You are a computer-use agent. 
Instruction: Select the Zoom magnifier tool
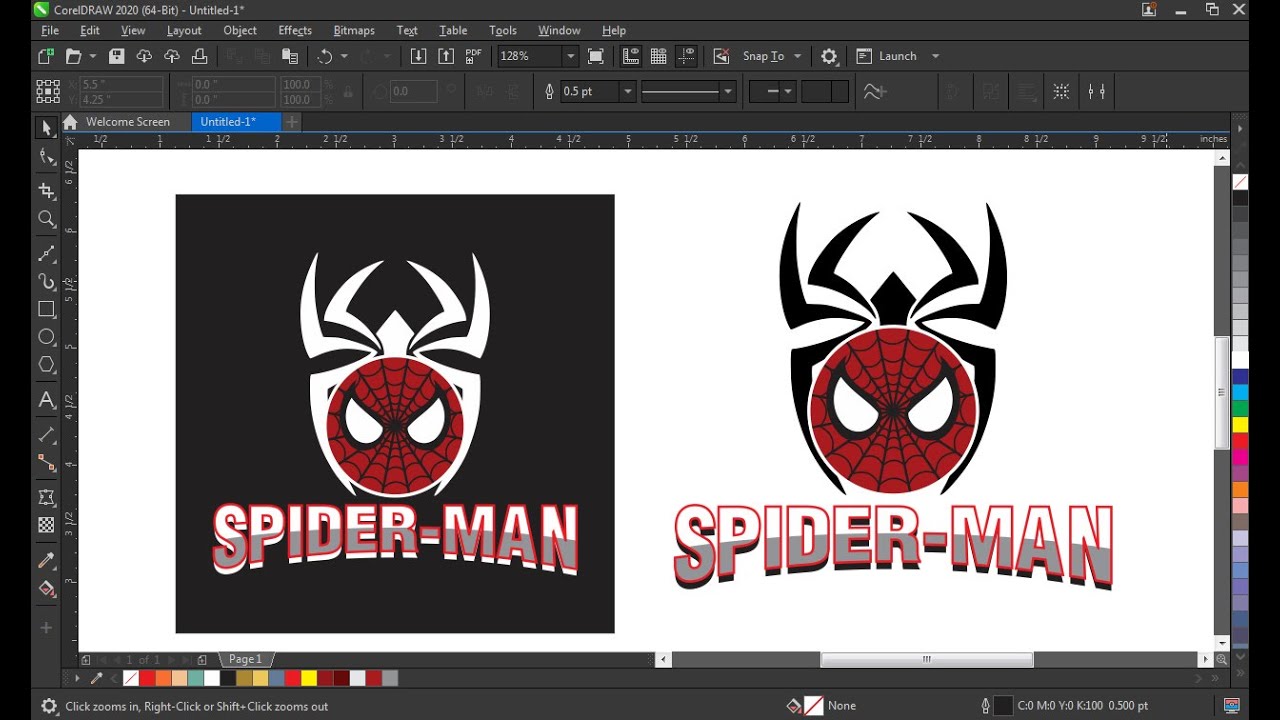(x=46, y=218)
